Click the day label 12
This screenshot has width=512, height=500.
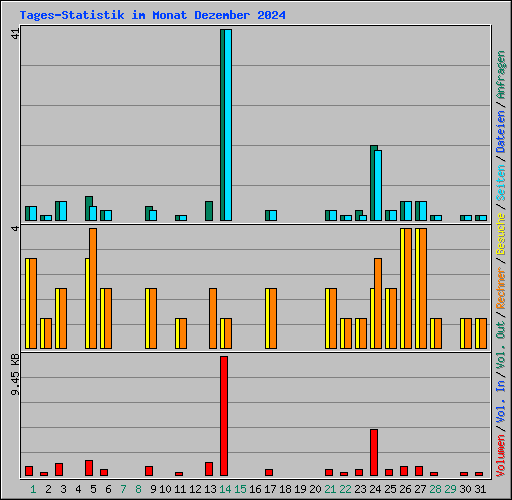click(195, 489)
